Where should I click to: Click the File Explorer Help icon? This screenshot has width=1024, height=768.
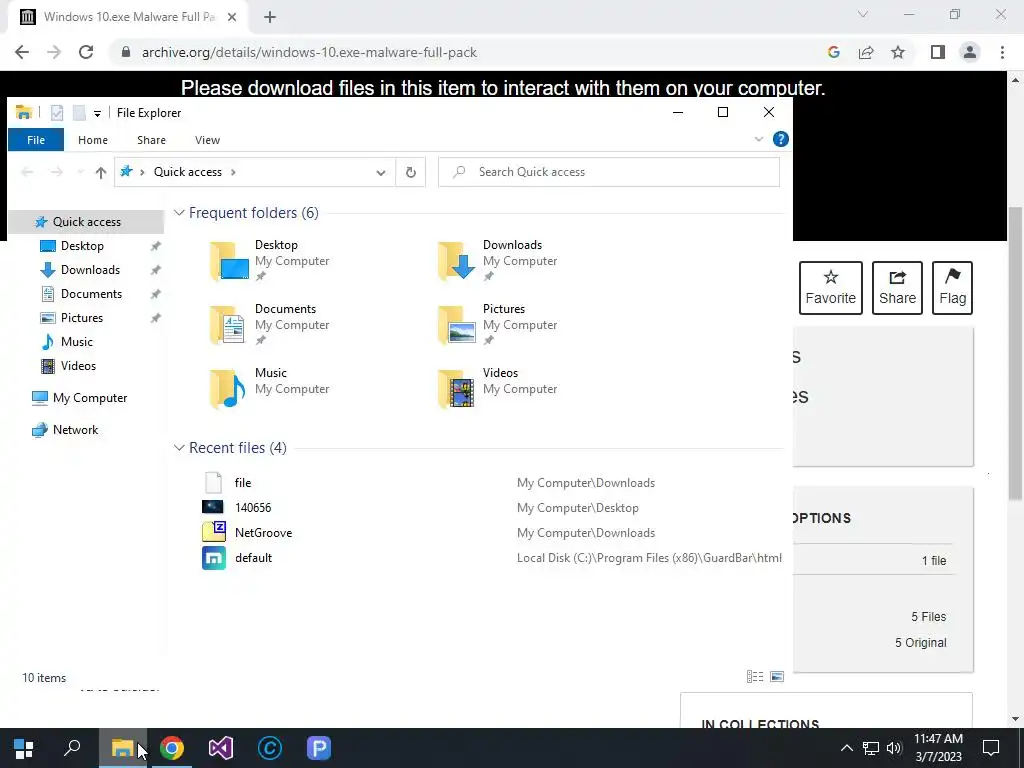[x=780, y=139]
